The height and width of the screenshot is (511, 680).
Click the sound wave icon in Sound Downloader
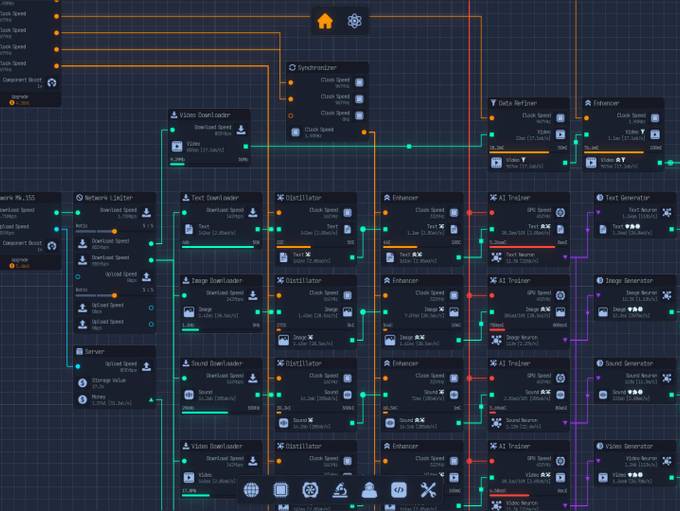189,395
